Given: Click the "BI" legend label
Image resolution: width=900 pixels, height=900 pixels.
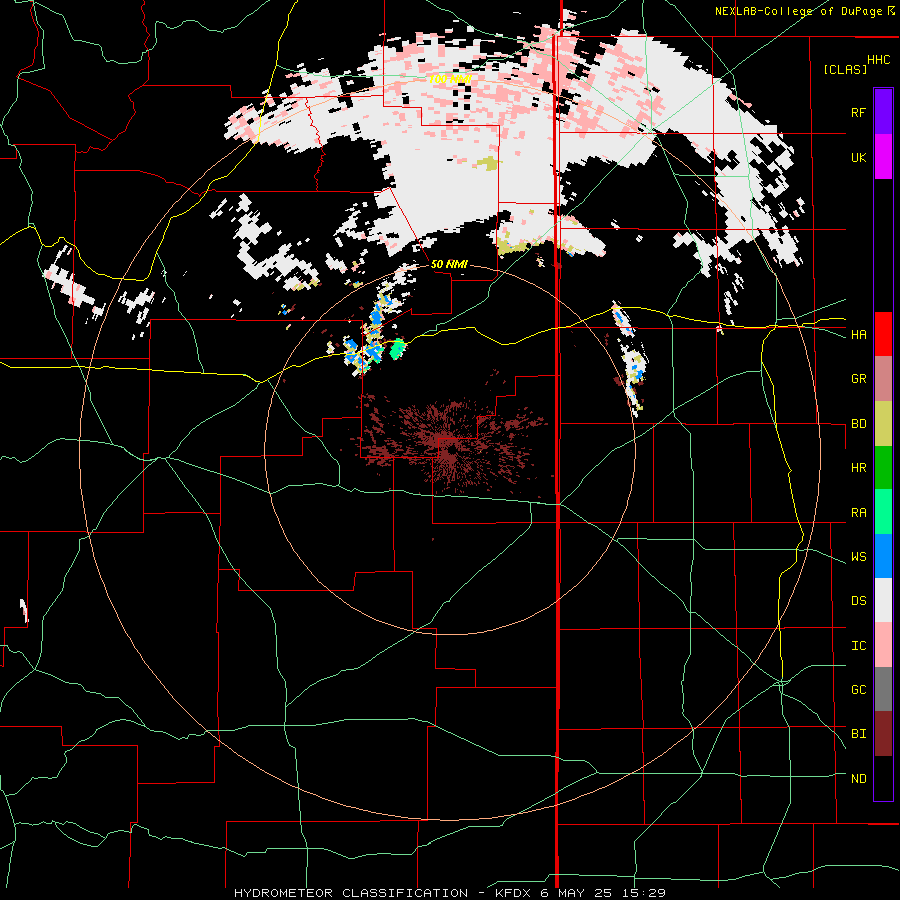Looking at the screenshot, I should [x=858, y=734].
